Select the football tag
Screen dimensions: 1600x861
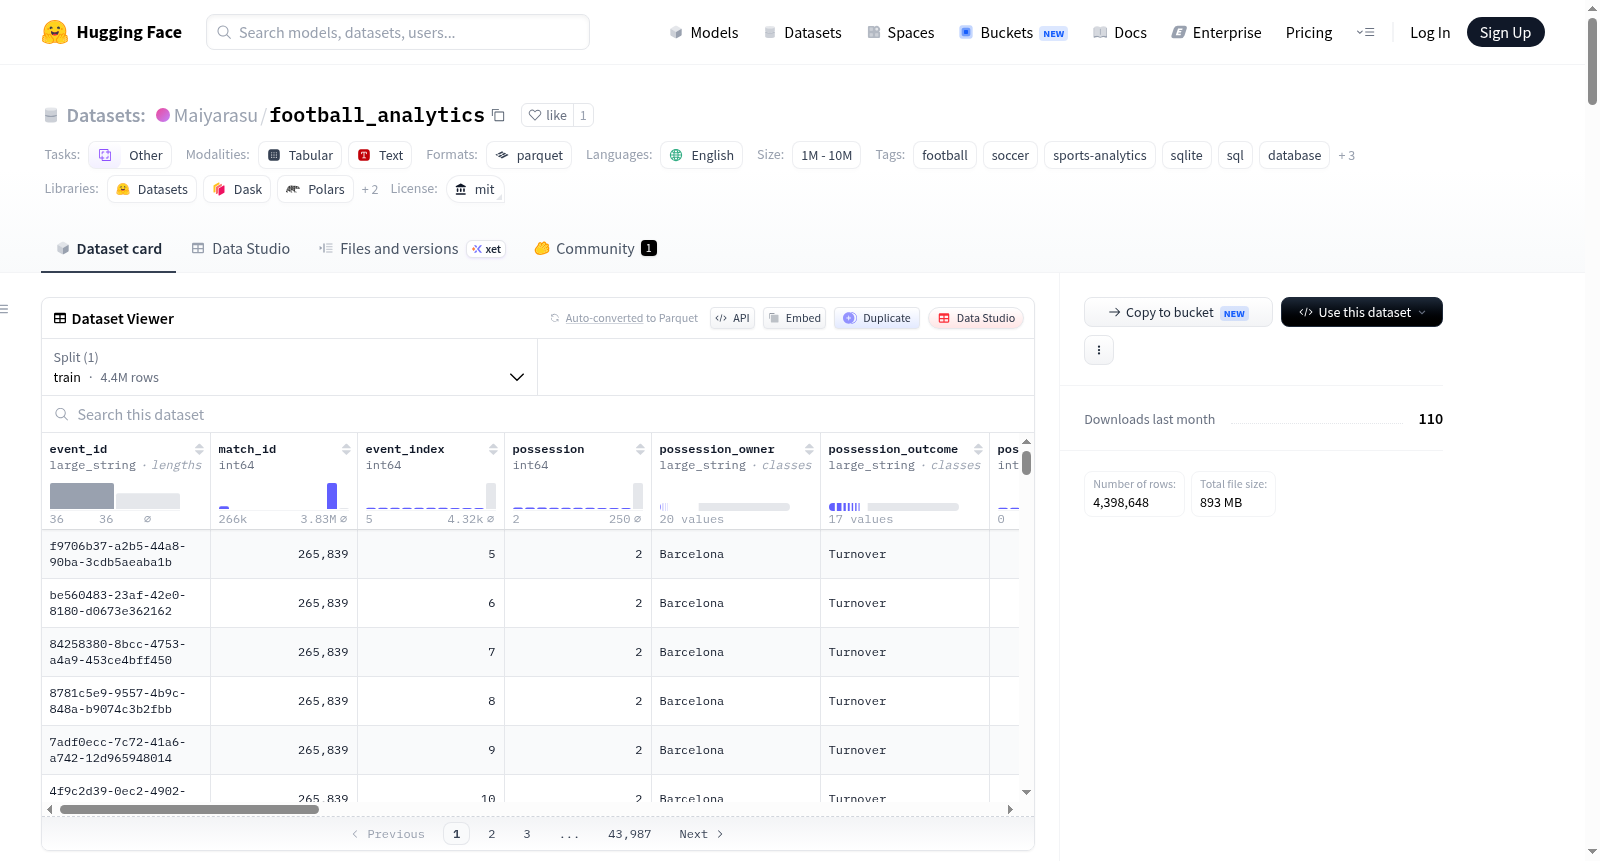coord(944,155)
